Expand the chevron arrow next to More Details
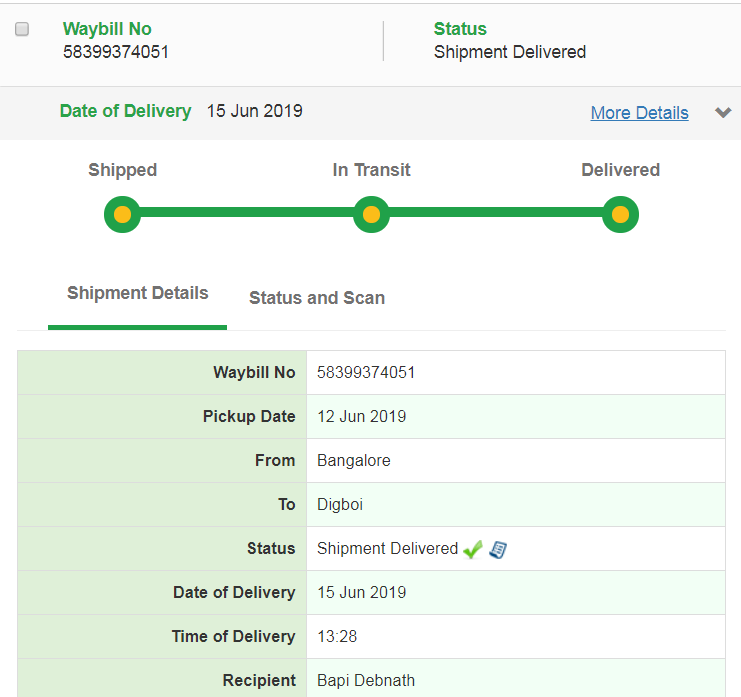Screen dimensions: 741x697 tap(723, 112)
